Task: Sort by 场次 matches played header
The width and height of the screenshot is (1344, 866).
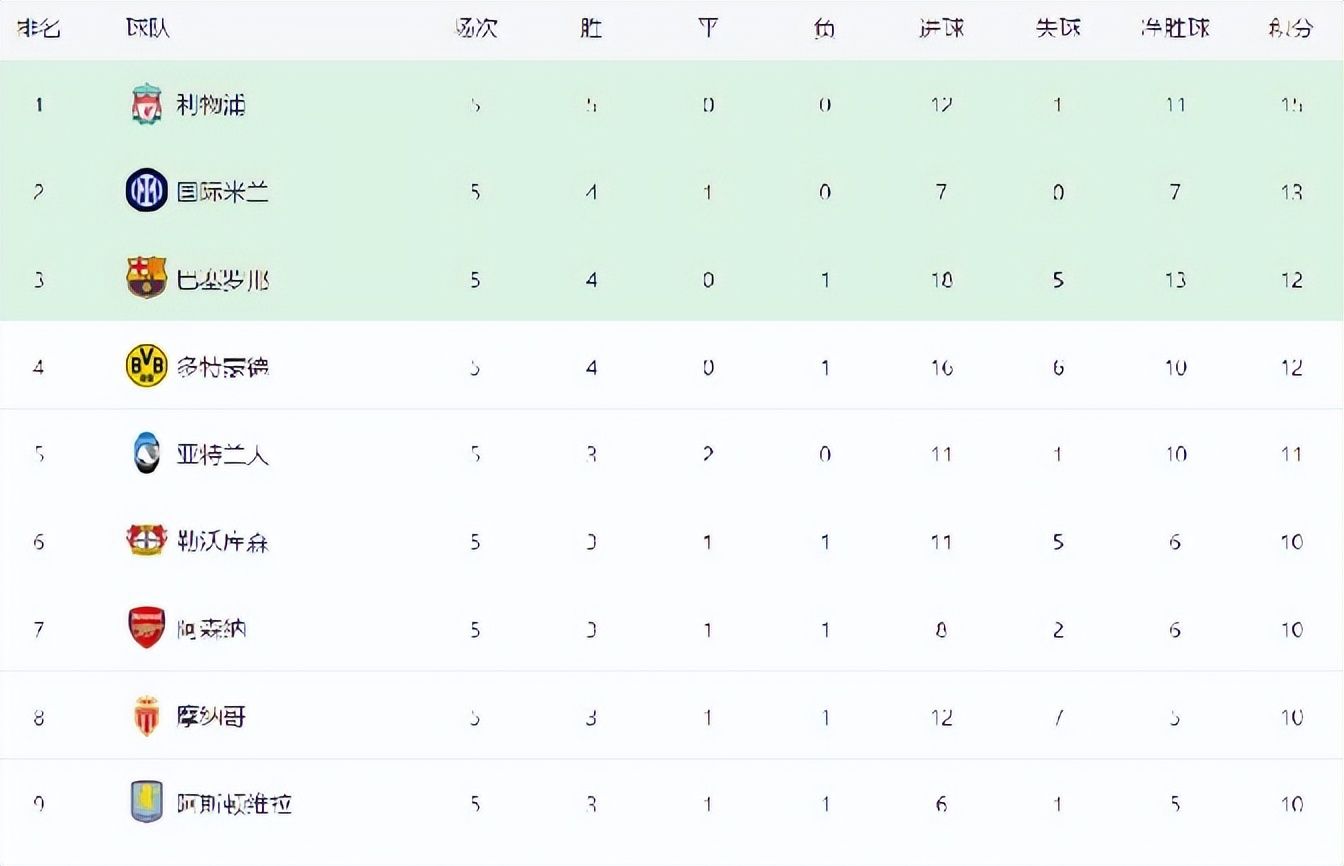Action: 475,29
